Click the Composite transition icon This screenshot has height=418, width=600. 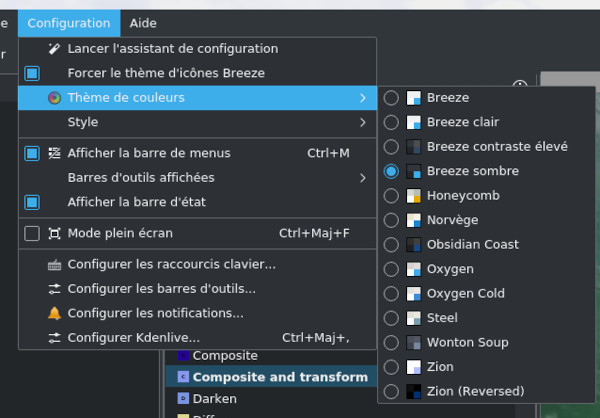point(183,355)
